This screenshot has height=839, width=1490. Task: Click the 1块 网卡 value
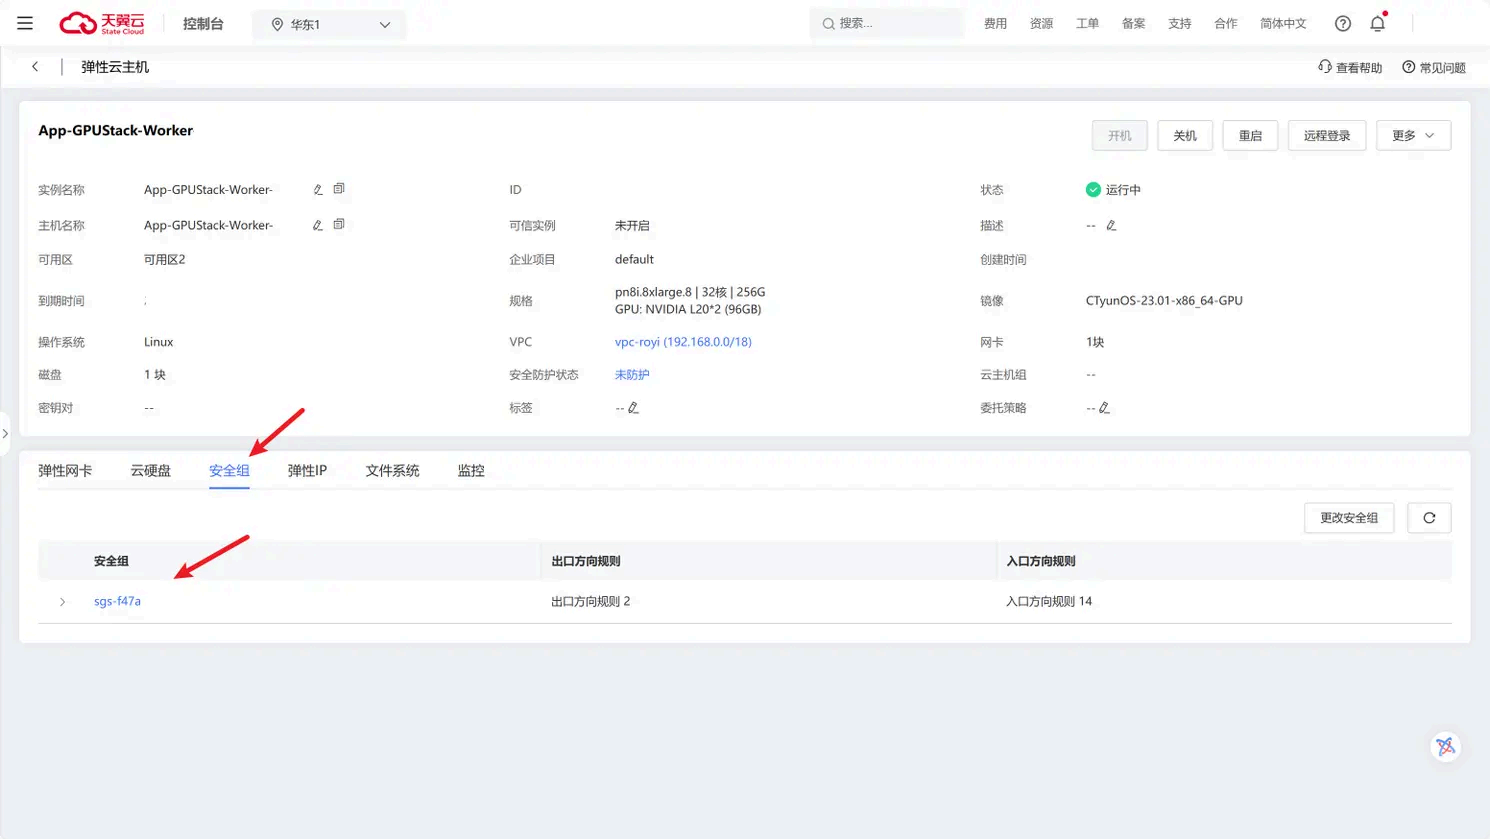click(1095, 342)
